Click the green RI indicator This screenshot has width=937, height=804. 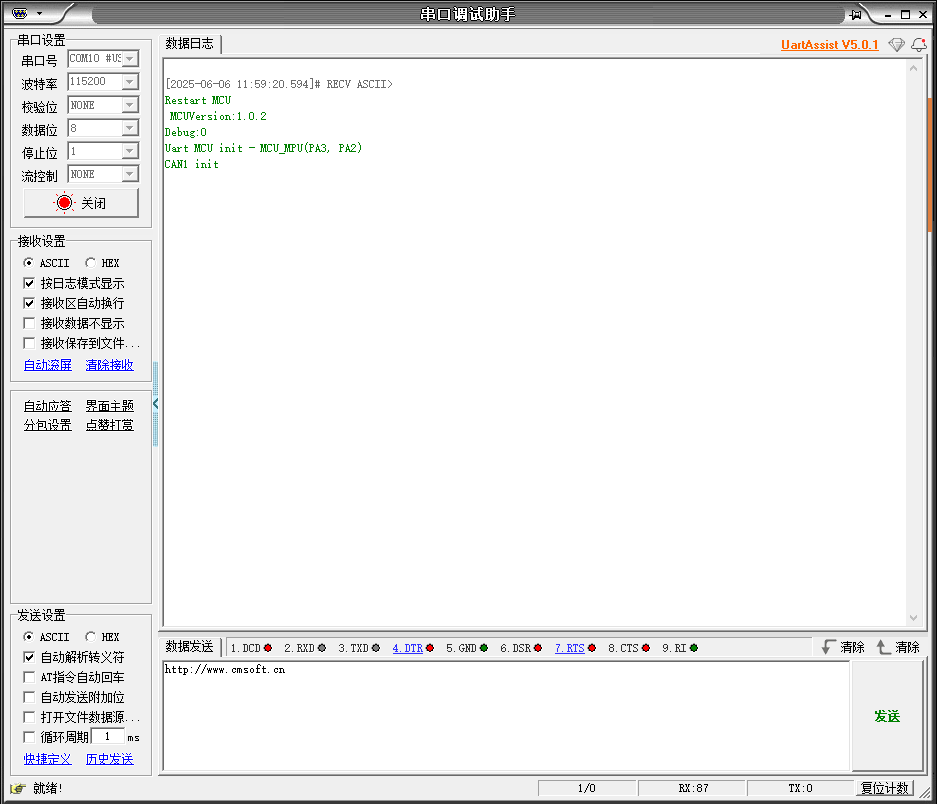coord(694,648)
